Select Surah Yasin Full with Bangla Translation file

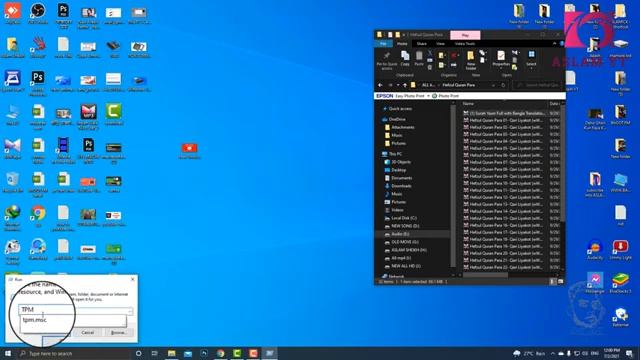[505, 113]
